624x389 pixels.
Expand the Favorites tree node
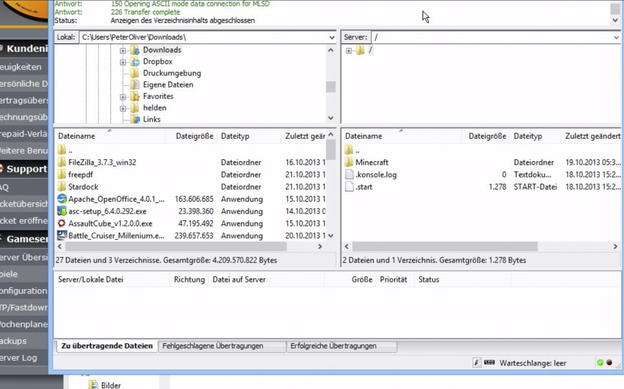pos(123,97)
